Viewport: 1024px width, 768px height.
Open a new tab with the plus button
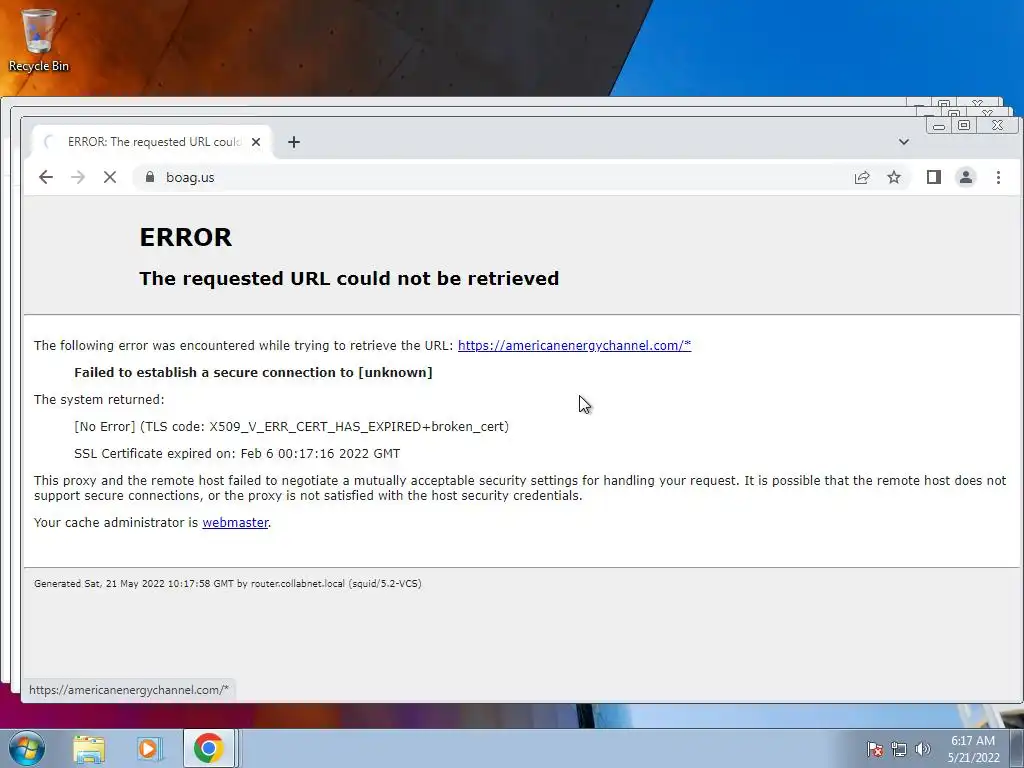[294, 142]
